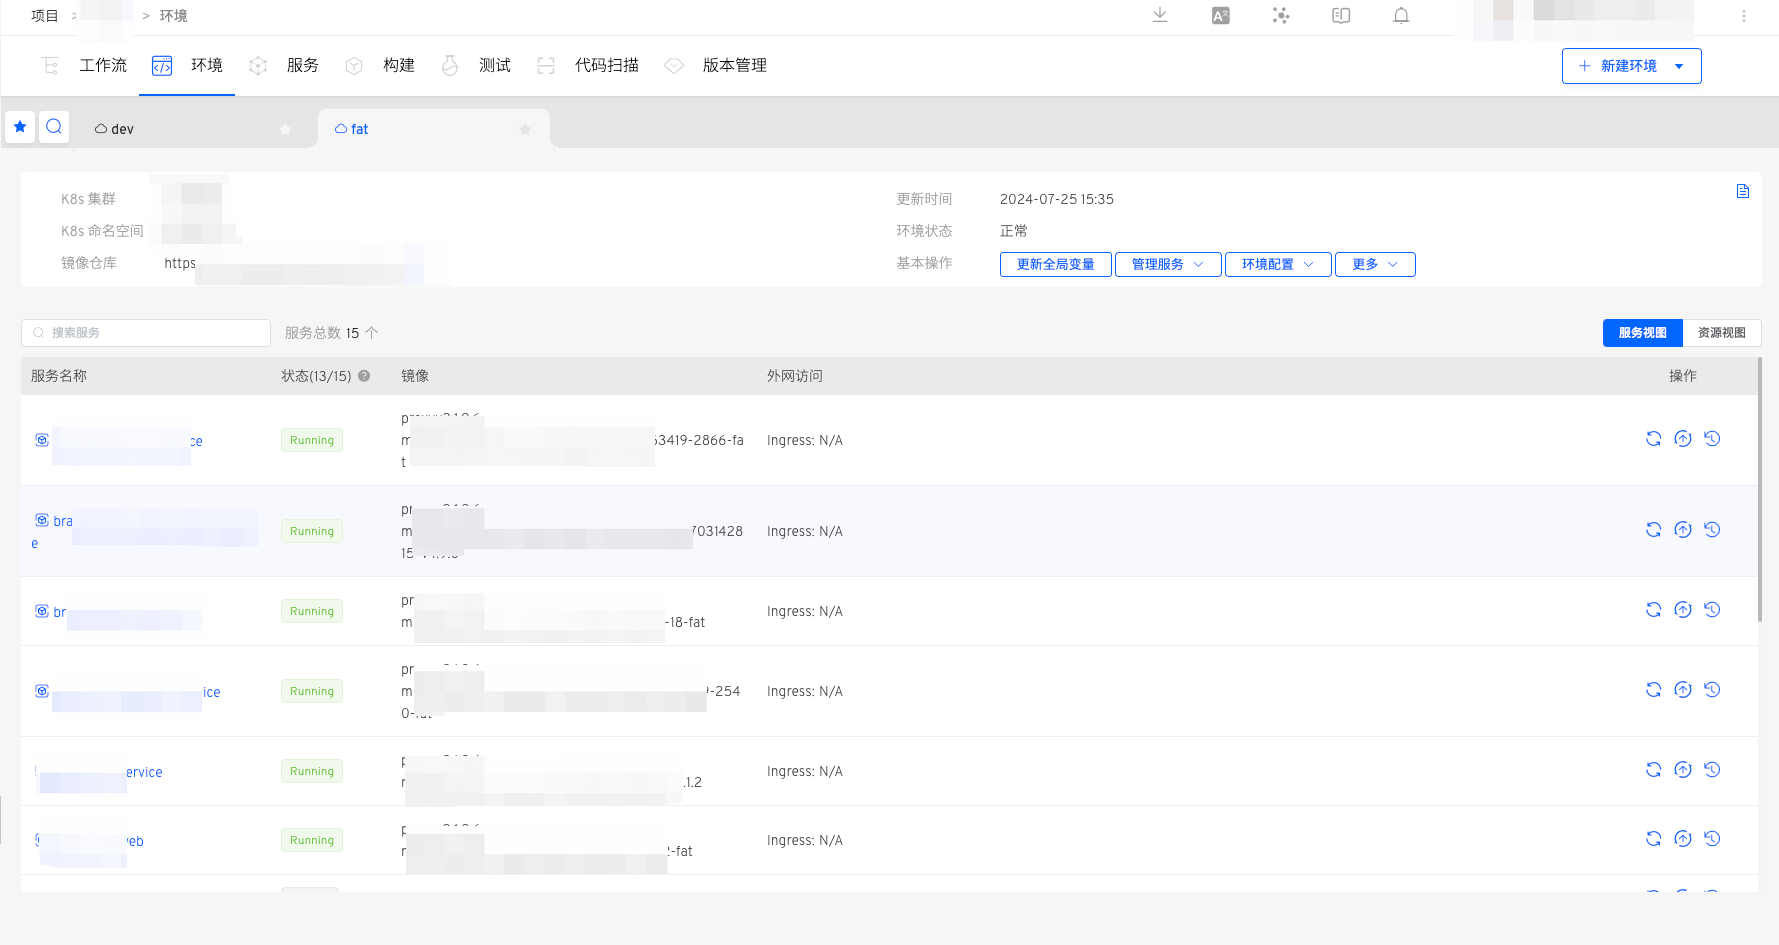Click the vertical scrollbar of the service table
This screenshot has height=945, width=1779.
pos(1760,490)
